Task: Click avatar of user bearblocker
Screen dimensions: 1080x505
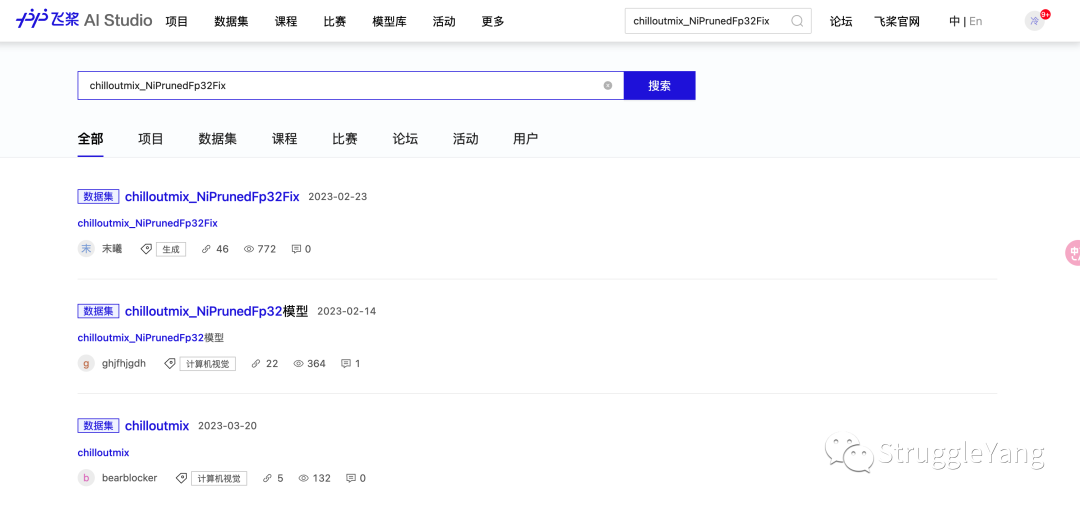Action: coord(86,477)
